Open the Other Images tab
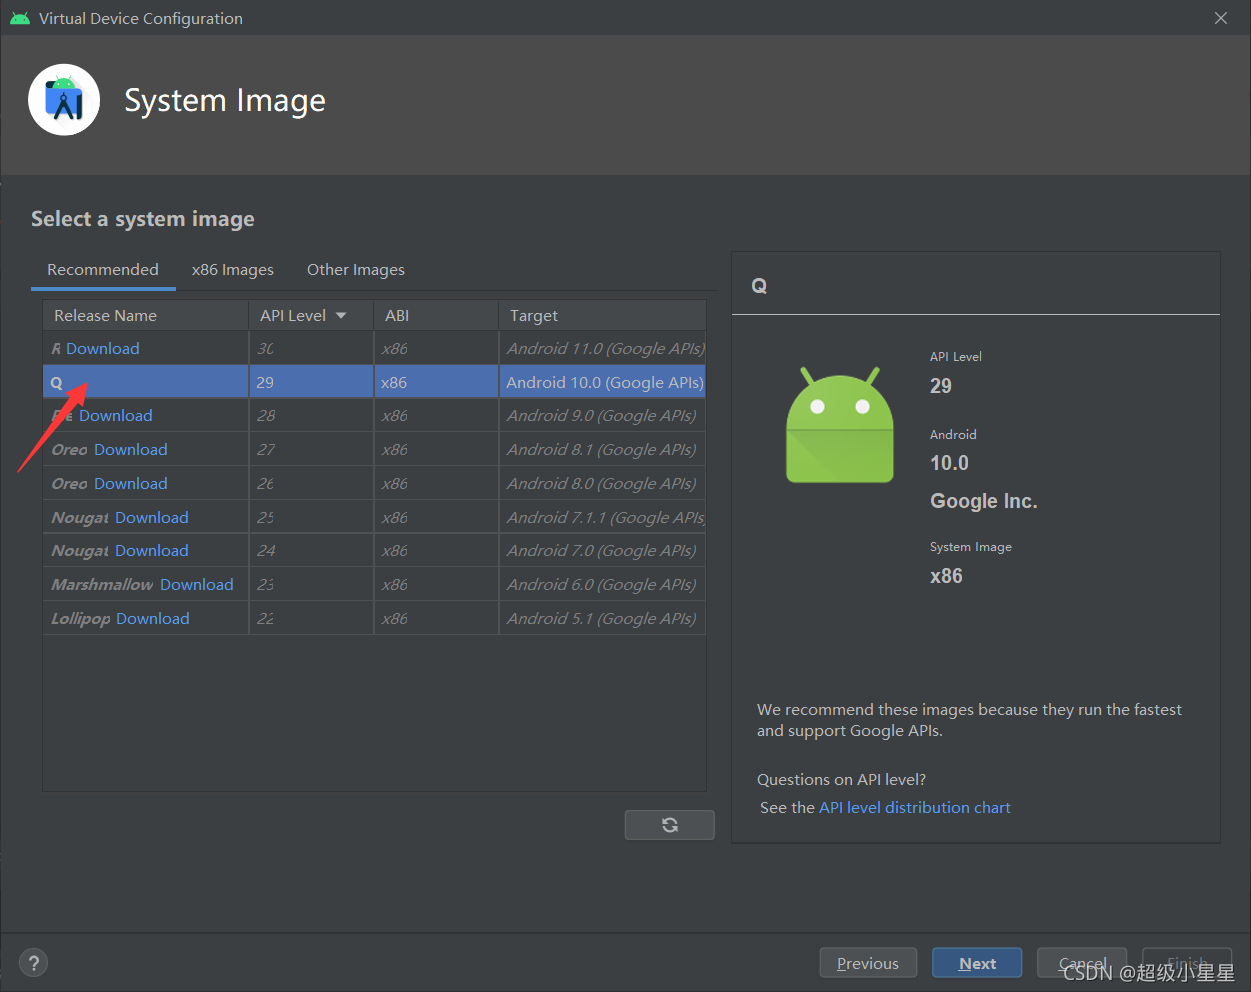 [x=356, y=270]
